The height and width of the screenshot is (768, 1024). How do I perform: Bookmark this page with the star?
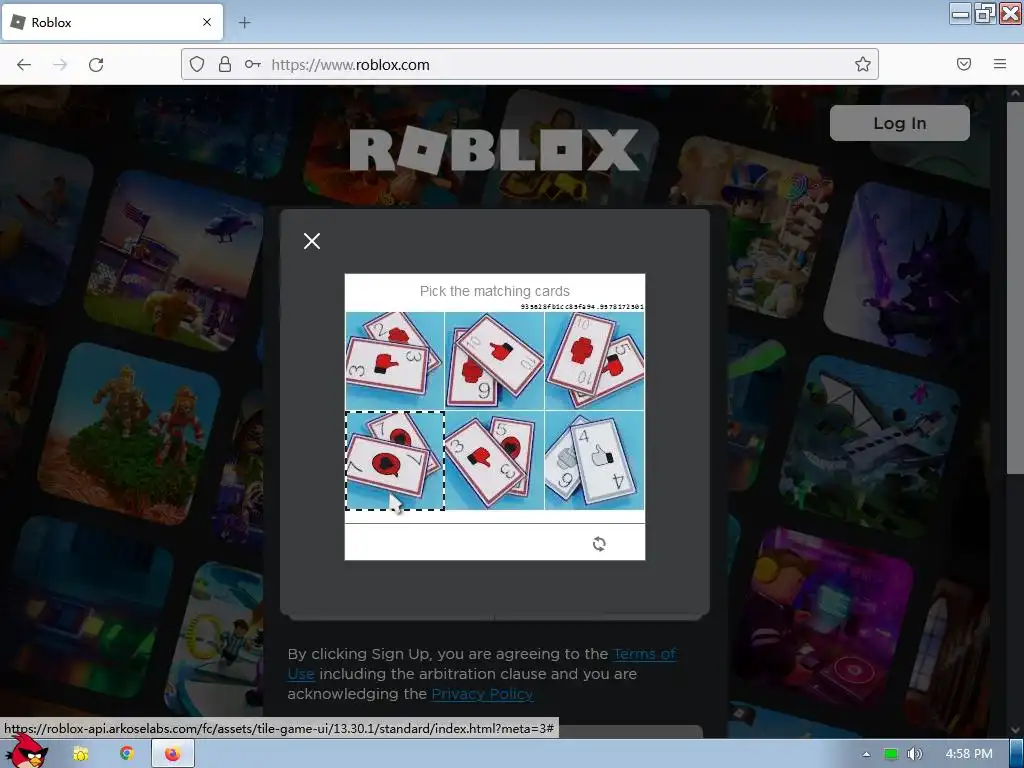[863, 64]
